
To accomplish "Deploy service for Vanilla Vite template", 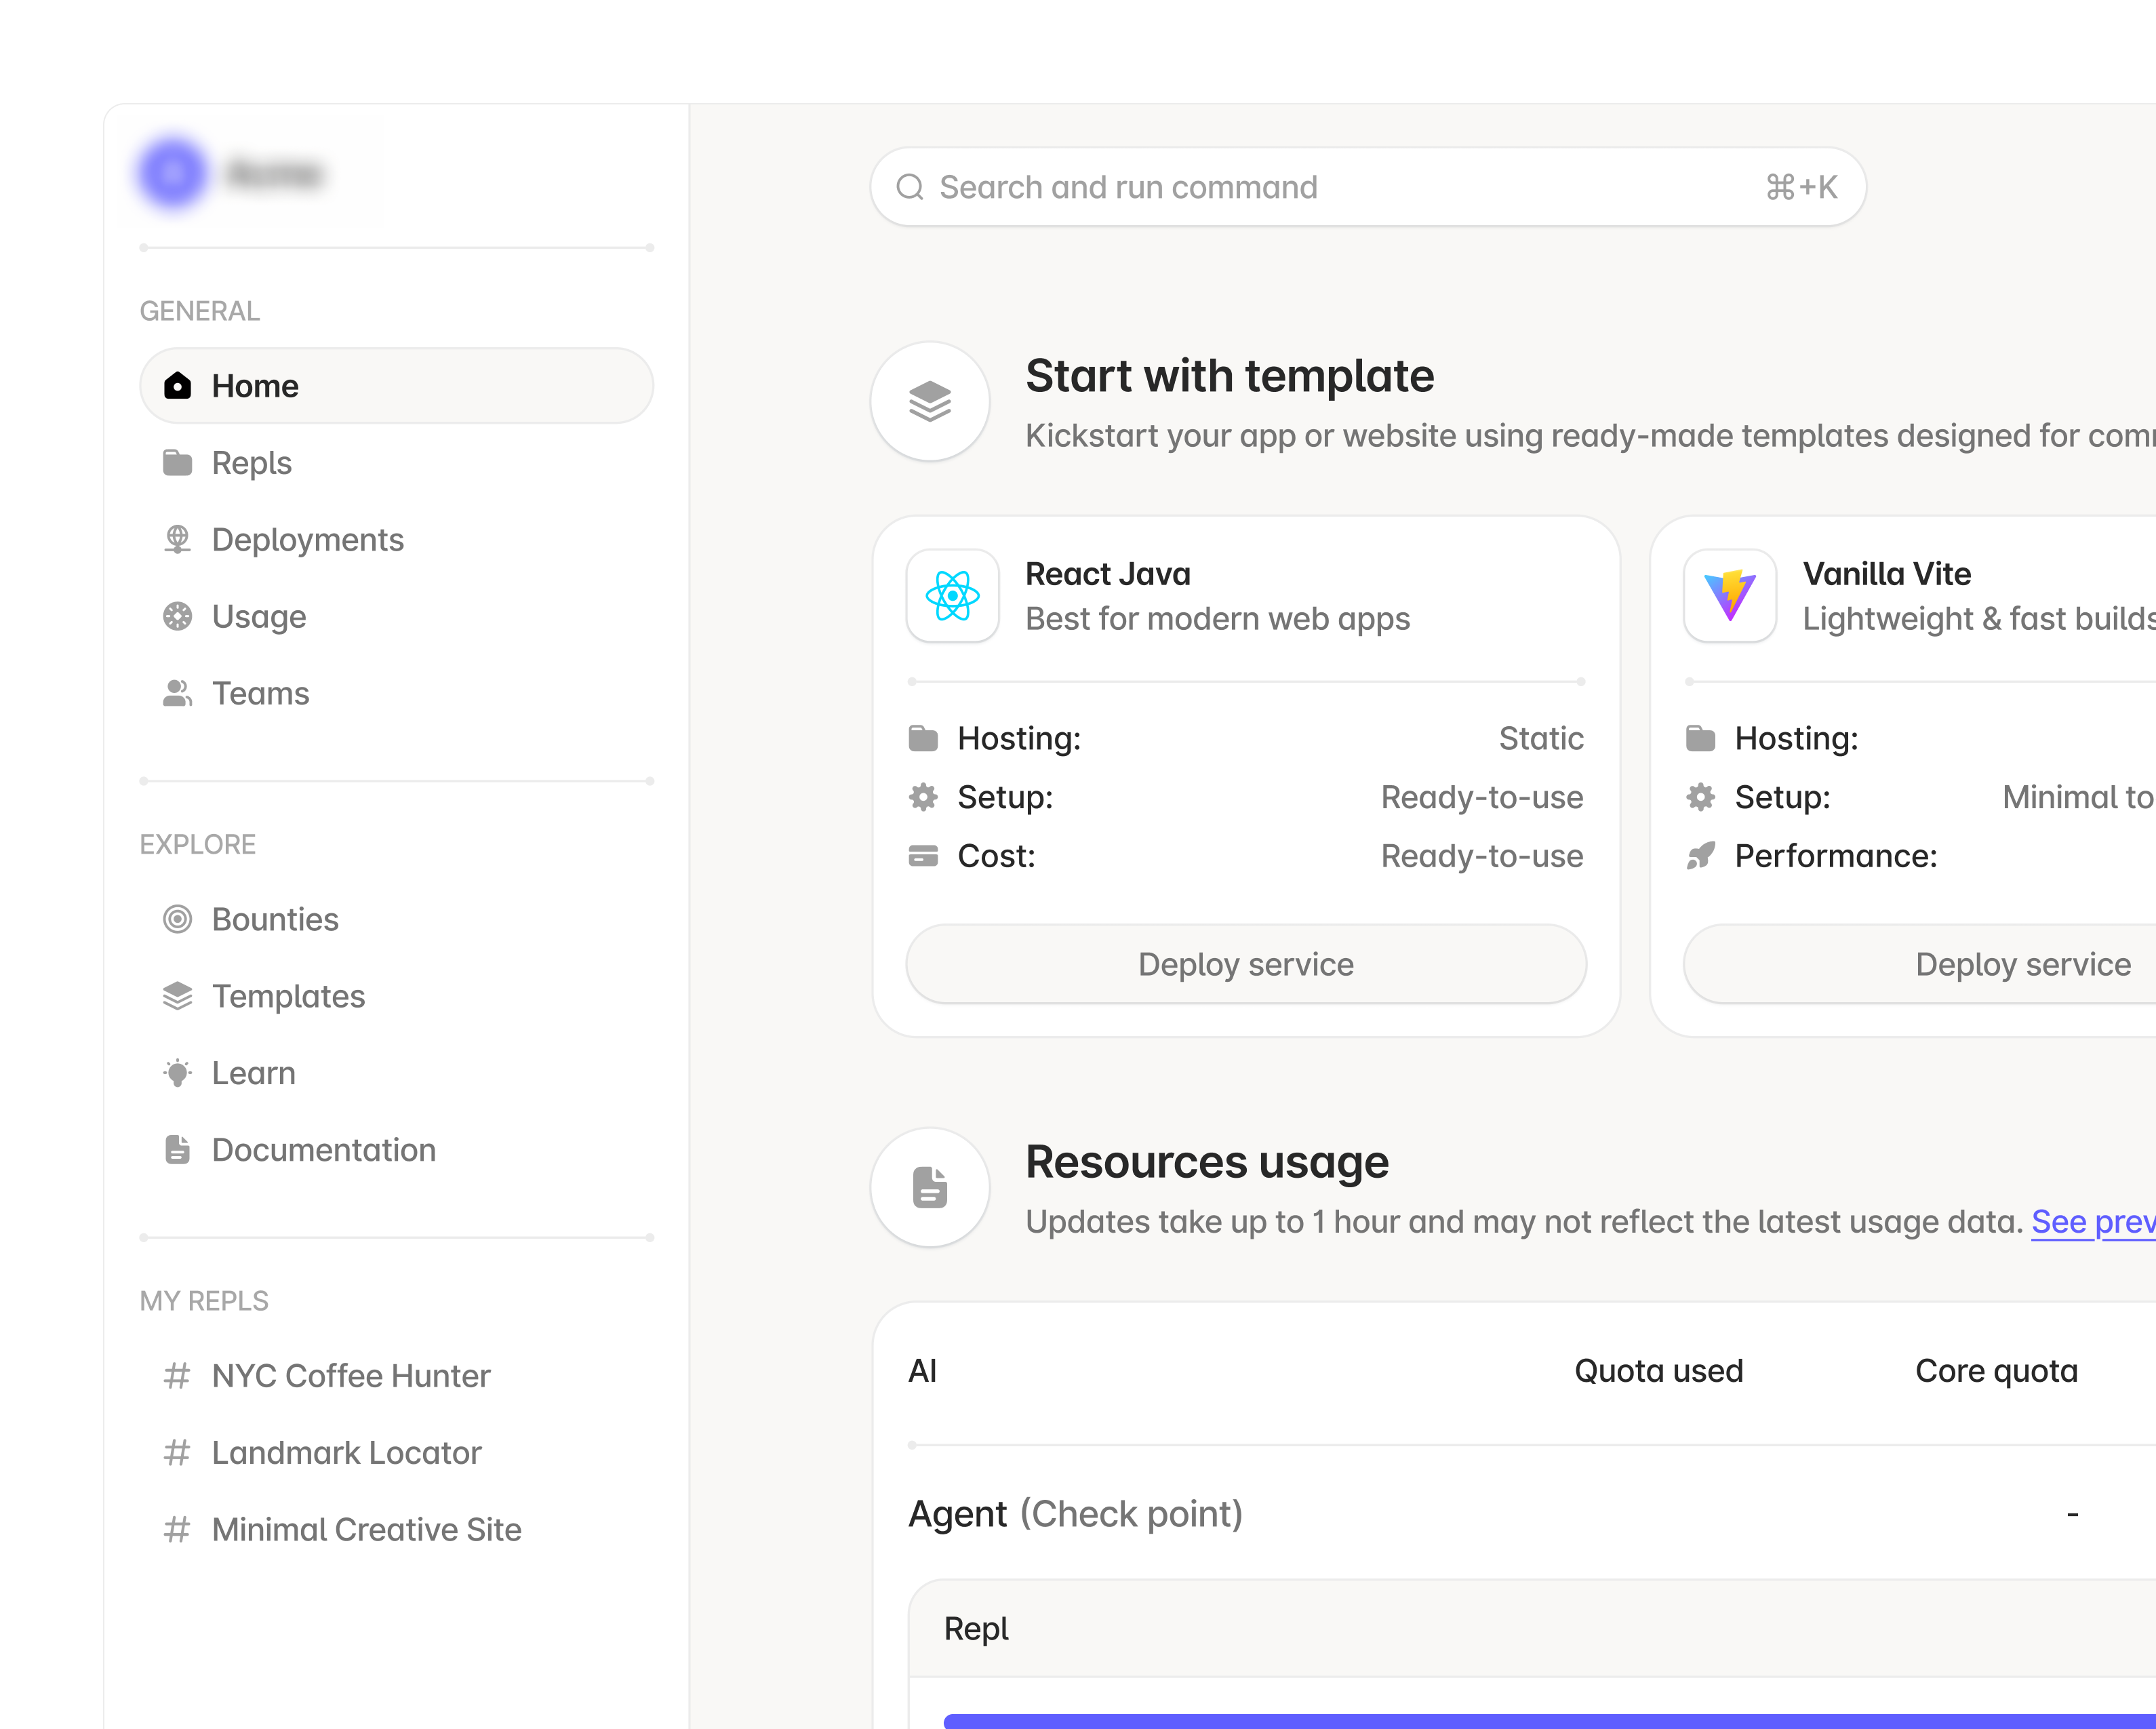I will tap(1920, 964).
